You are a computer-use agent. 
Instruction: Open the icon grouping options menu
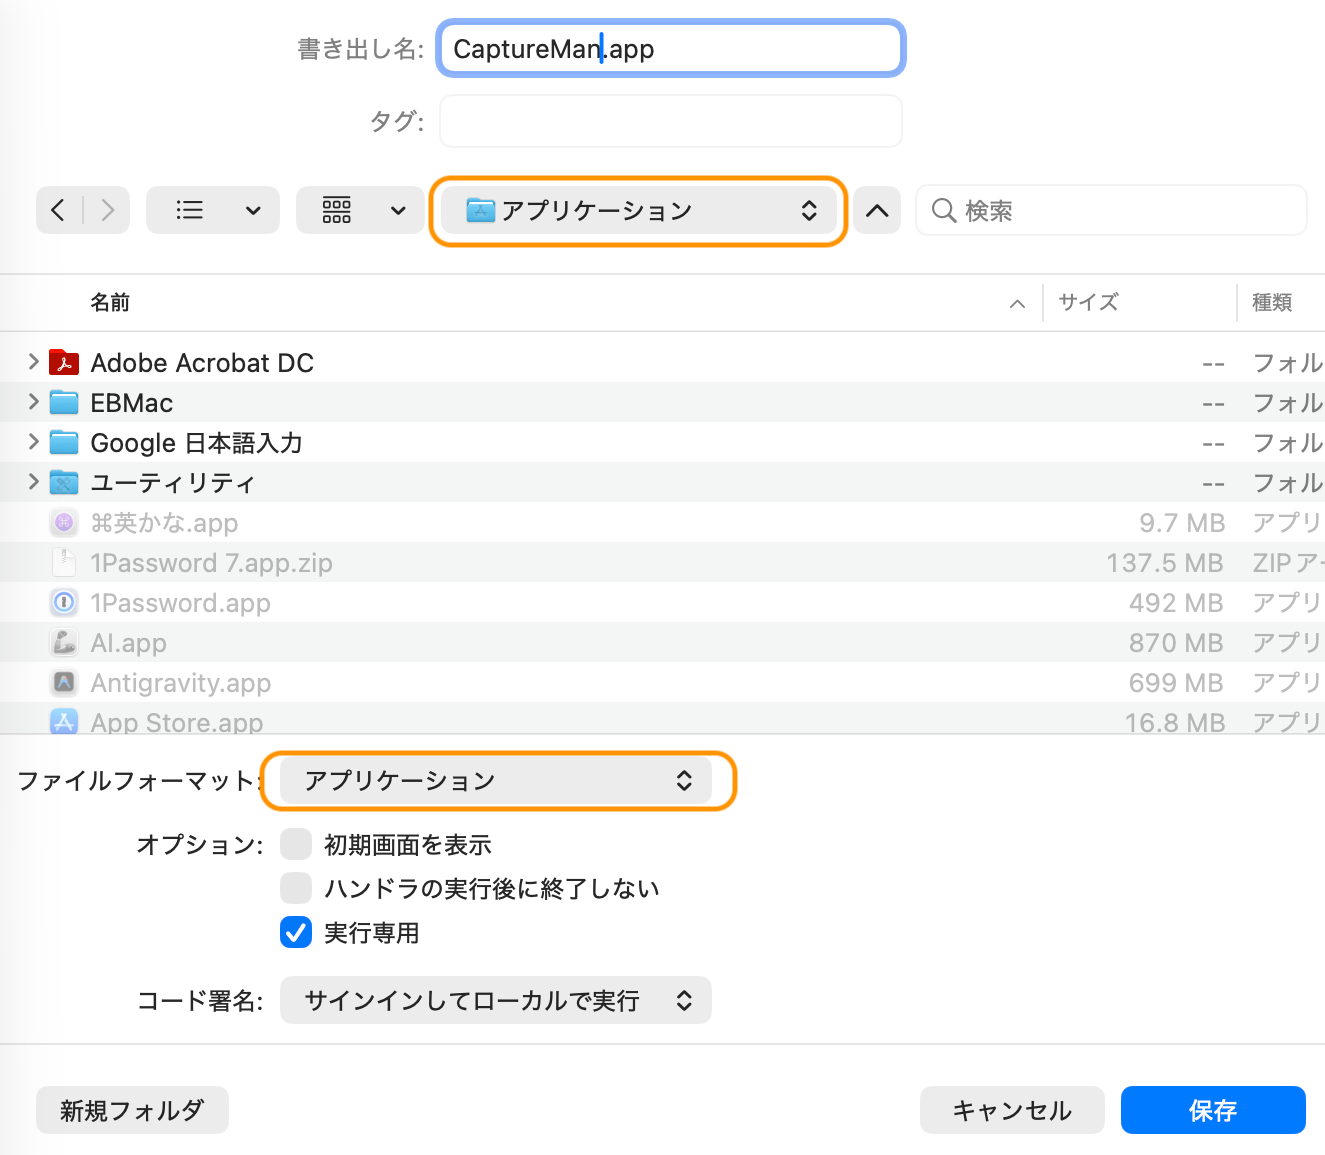click(361, 210)
